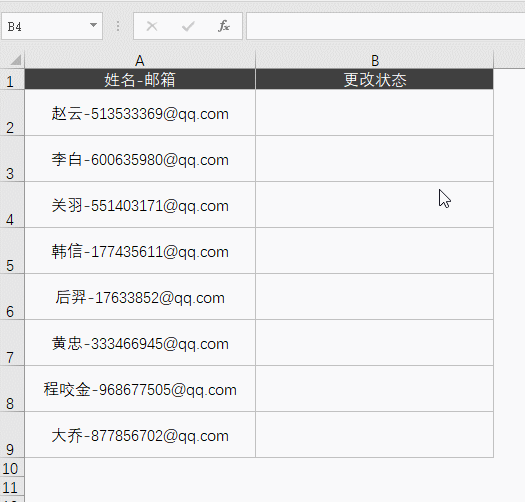Image resolution: width=525 pixels, height=502 pixels.
Task: Select row 9 header
Action: coord(12,435)
